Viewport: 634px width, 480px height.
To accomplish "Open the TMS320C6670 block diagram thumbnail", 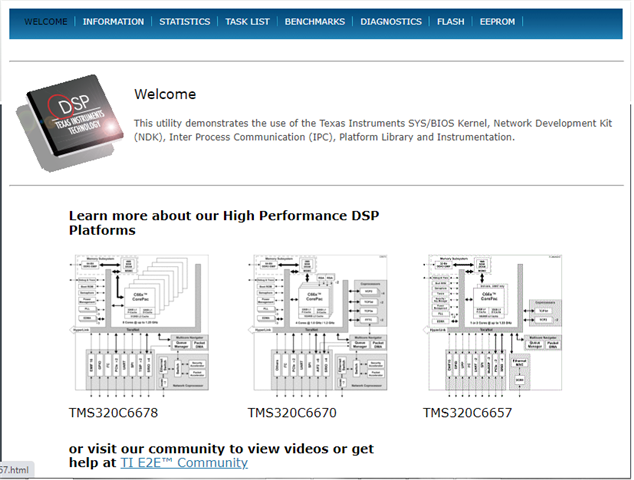I will tap(318, 325).
